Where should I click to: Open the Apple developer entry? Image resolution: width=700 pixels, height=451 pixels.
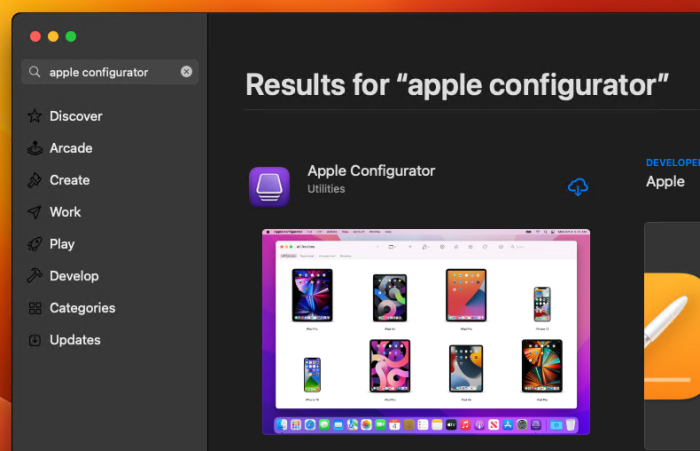coord(665,182)
